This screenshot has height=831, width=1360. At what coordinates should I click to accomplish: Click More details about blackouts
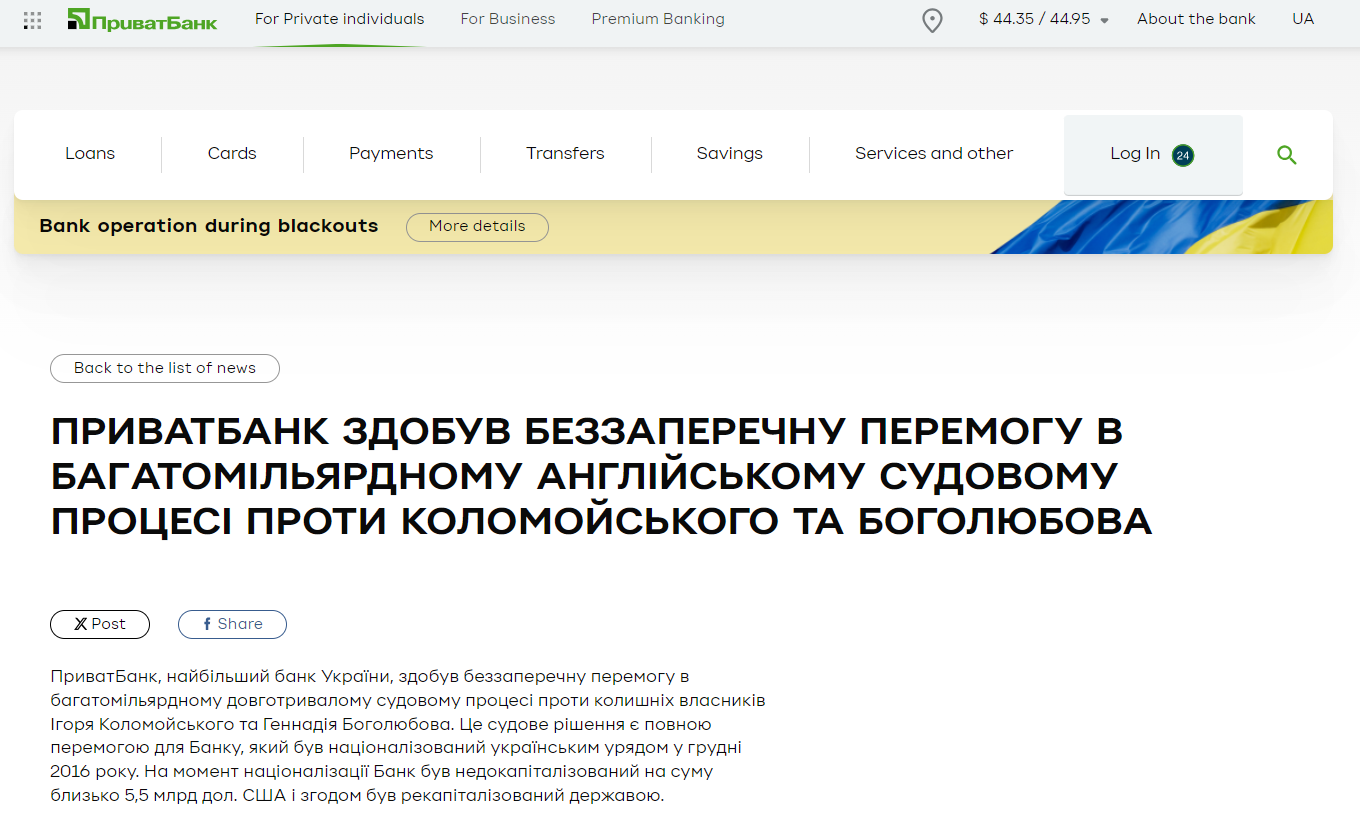[477, 227]
